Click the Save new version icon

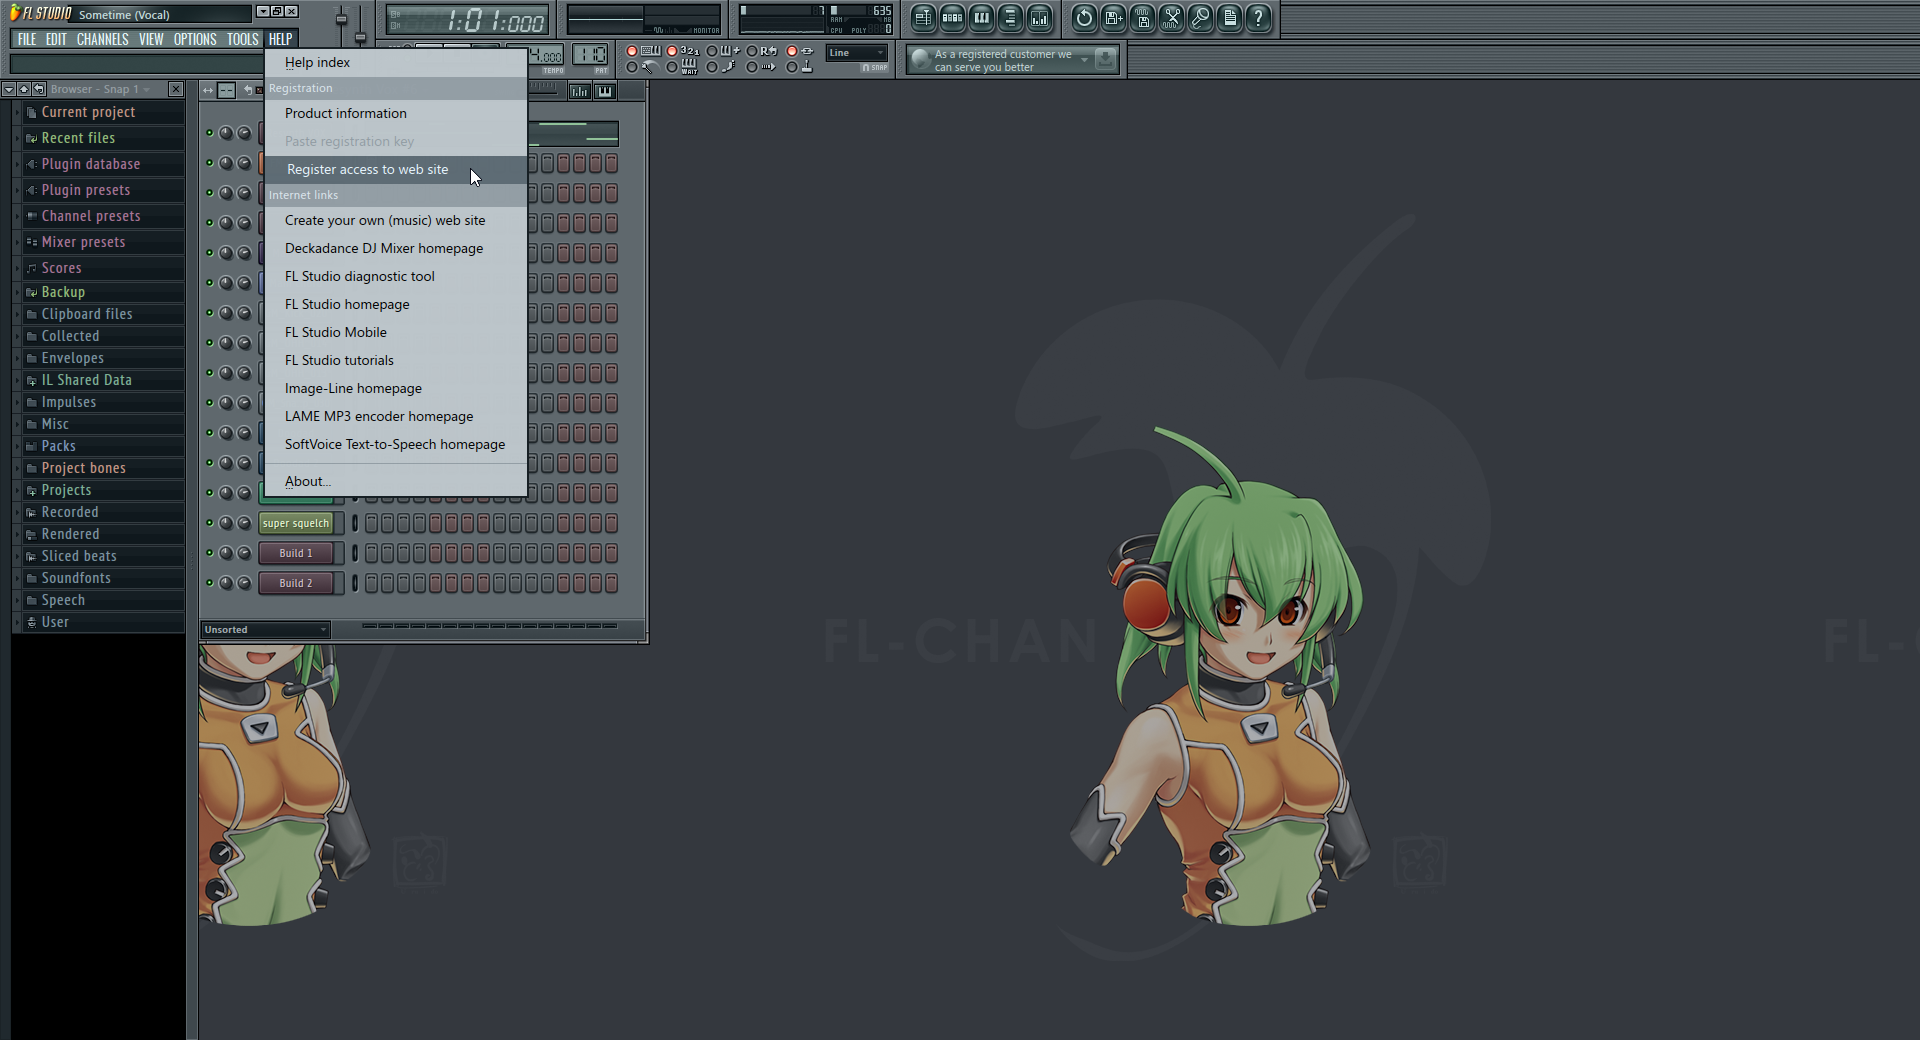1113,17
